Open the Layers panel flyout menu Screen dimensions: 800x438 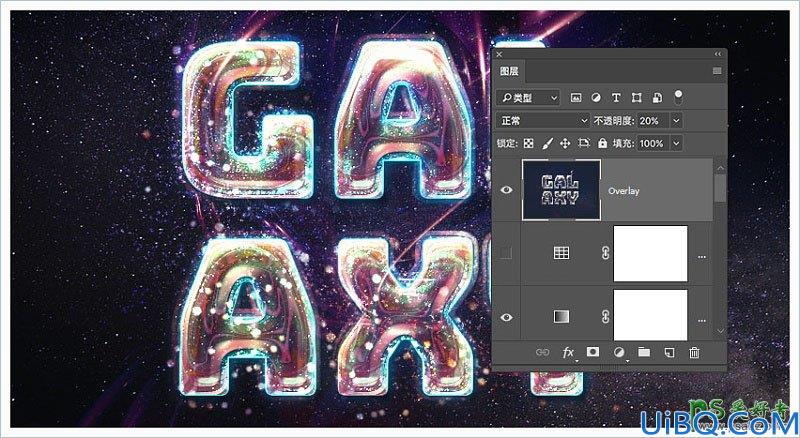[717, 71]
